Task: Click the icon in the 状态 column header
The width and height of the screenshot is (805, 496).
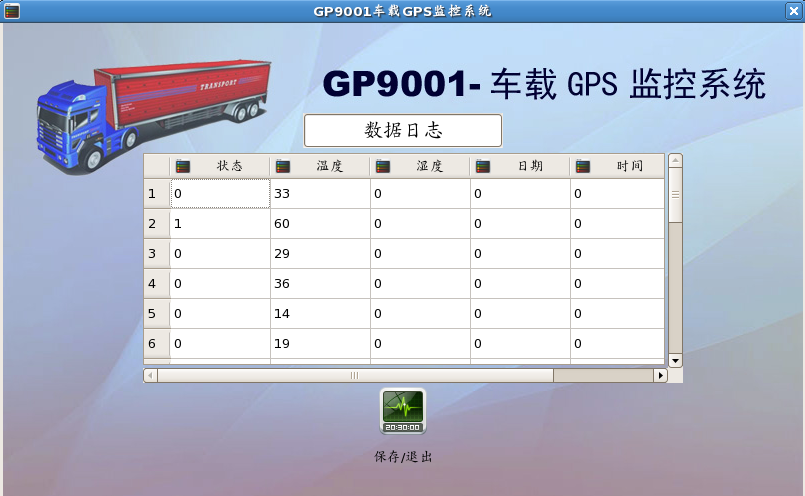Action: (183, 166)
